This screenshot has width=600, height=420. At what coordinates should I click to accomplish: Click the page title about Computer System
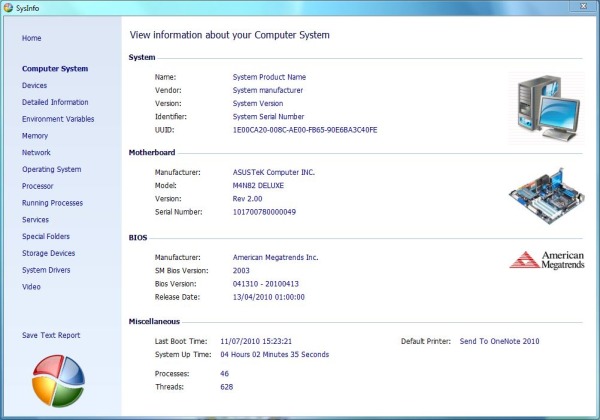[x=230, y=35]
